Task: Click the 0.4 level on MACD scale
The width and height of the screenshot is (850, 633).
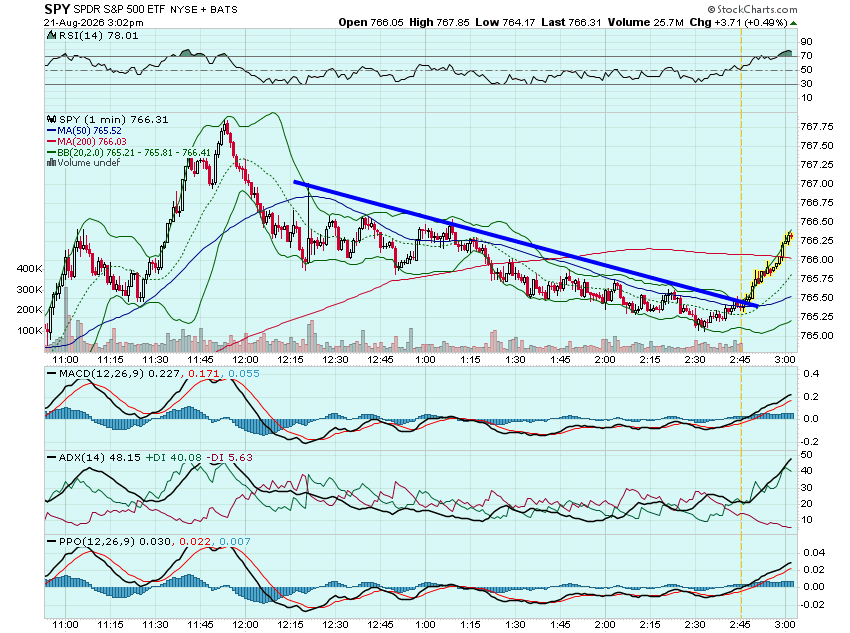Action: pyautogui.click(x=811, y=373)
